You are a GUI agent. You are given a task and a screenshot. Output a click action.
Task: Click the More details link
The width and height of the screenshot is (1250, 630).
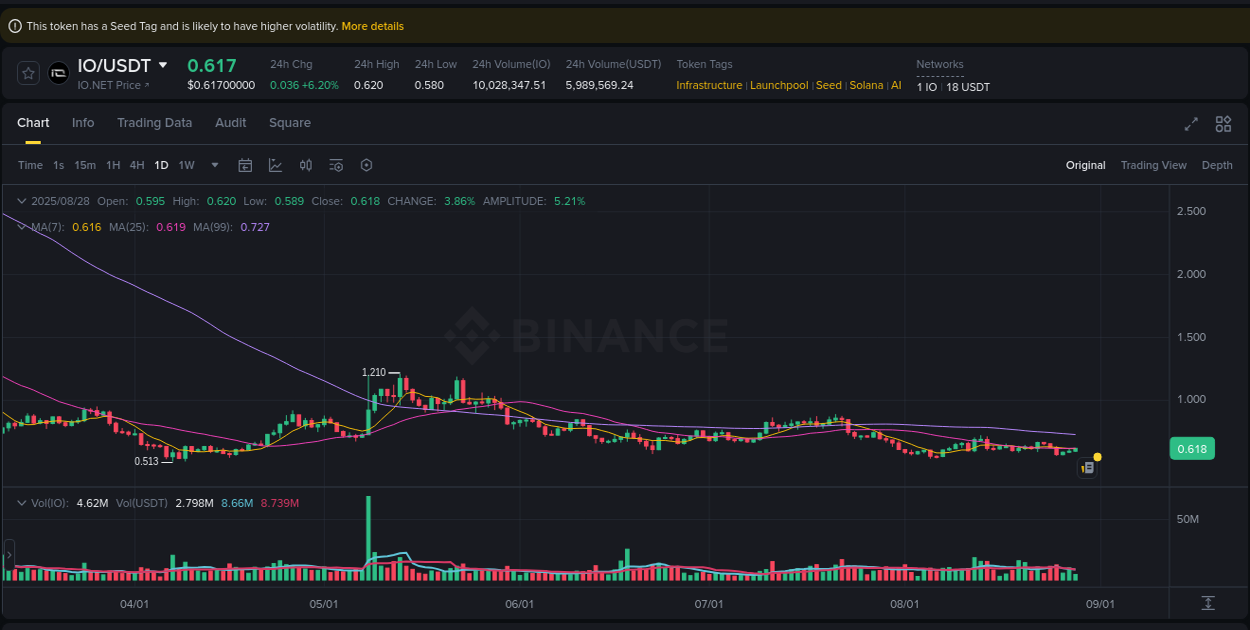tap(372, 26)
